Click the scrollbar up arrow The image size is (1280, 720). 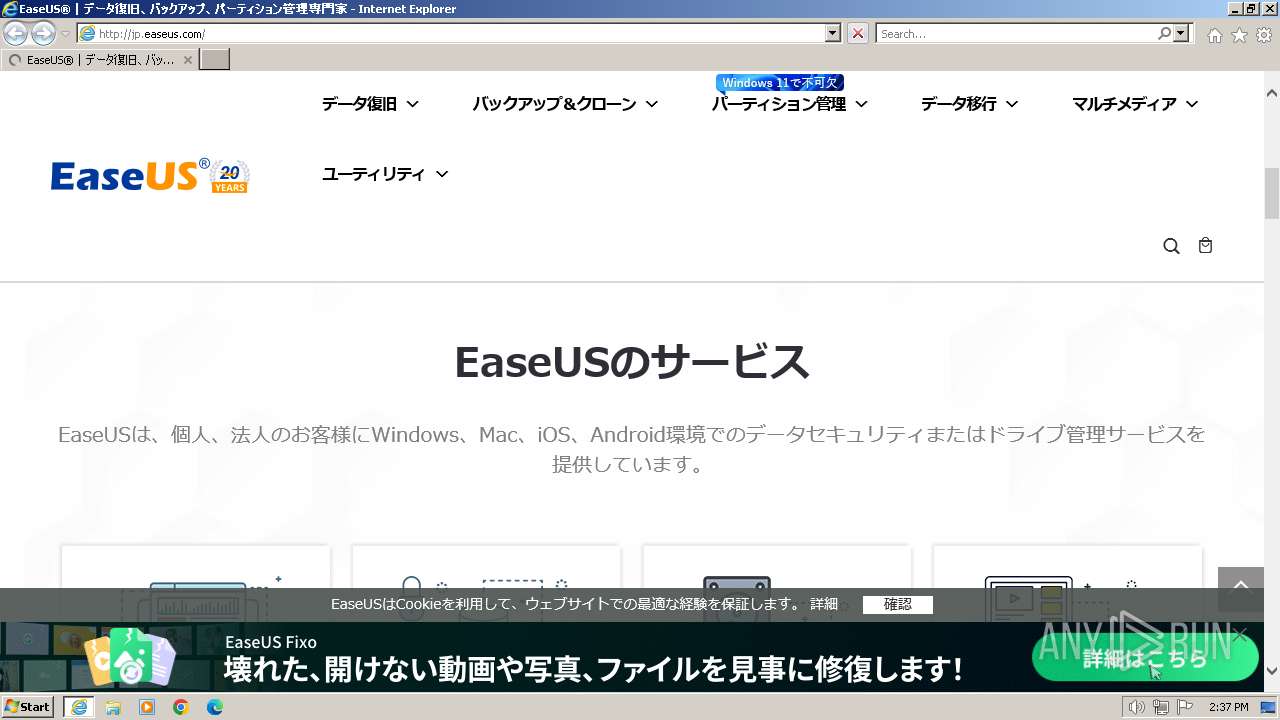(1272, 93)
